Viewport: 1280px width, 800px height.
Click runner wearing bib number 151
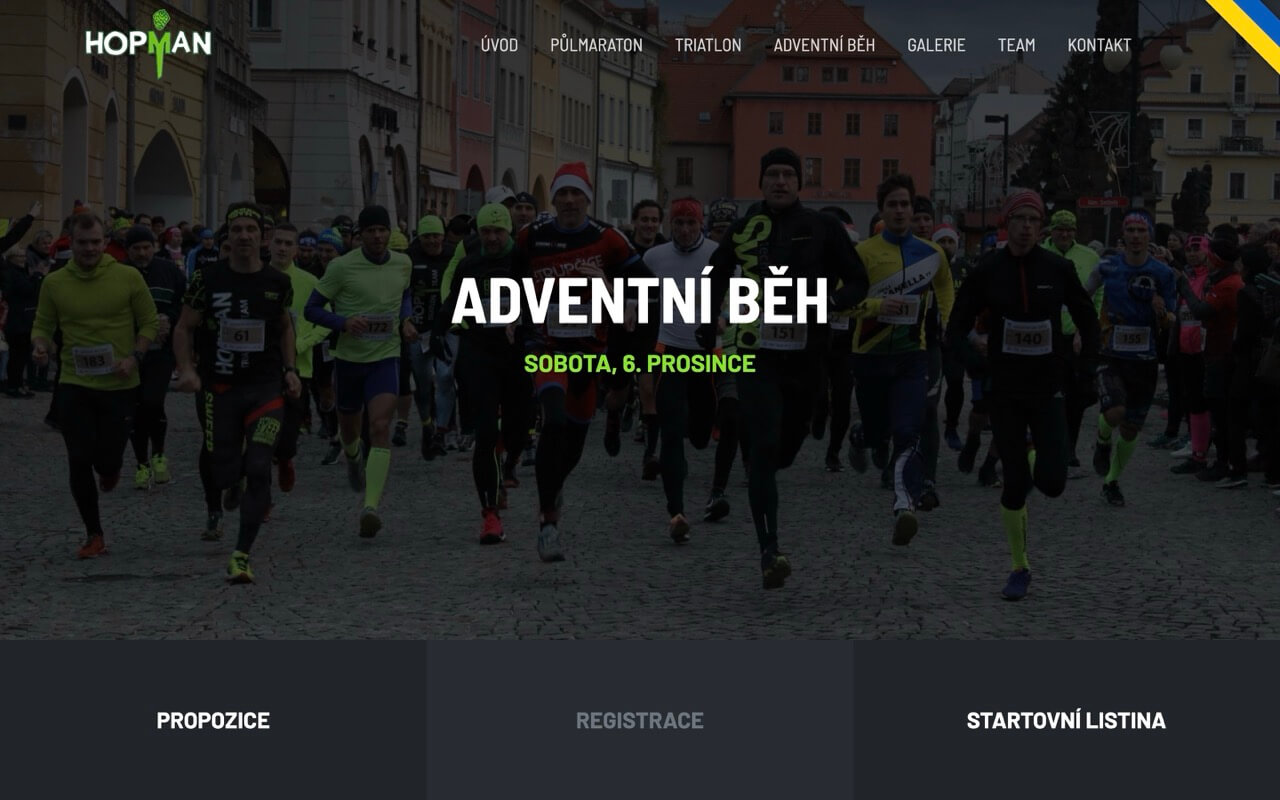pyautogui.click(x=785, y=360)
